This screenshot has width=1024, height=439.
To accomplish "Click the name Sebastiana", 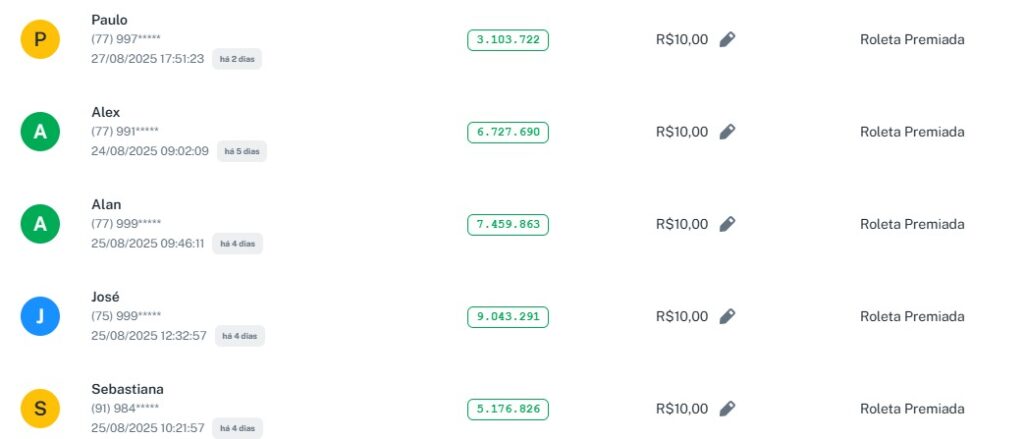I will coord(127,389).
